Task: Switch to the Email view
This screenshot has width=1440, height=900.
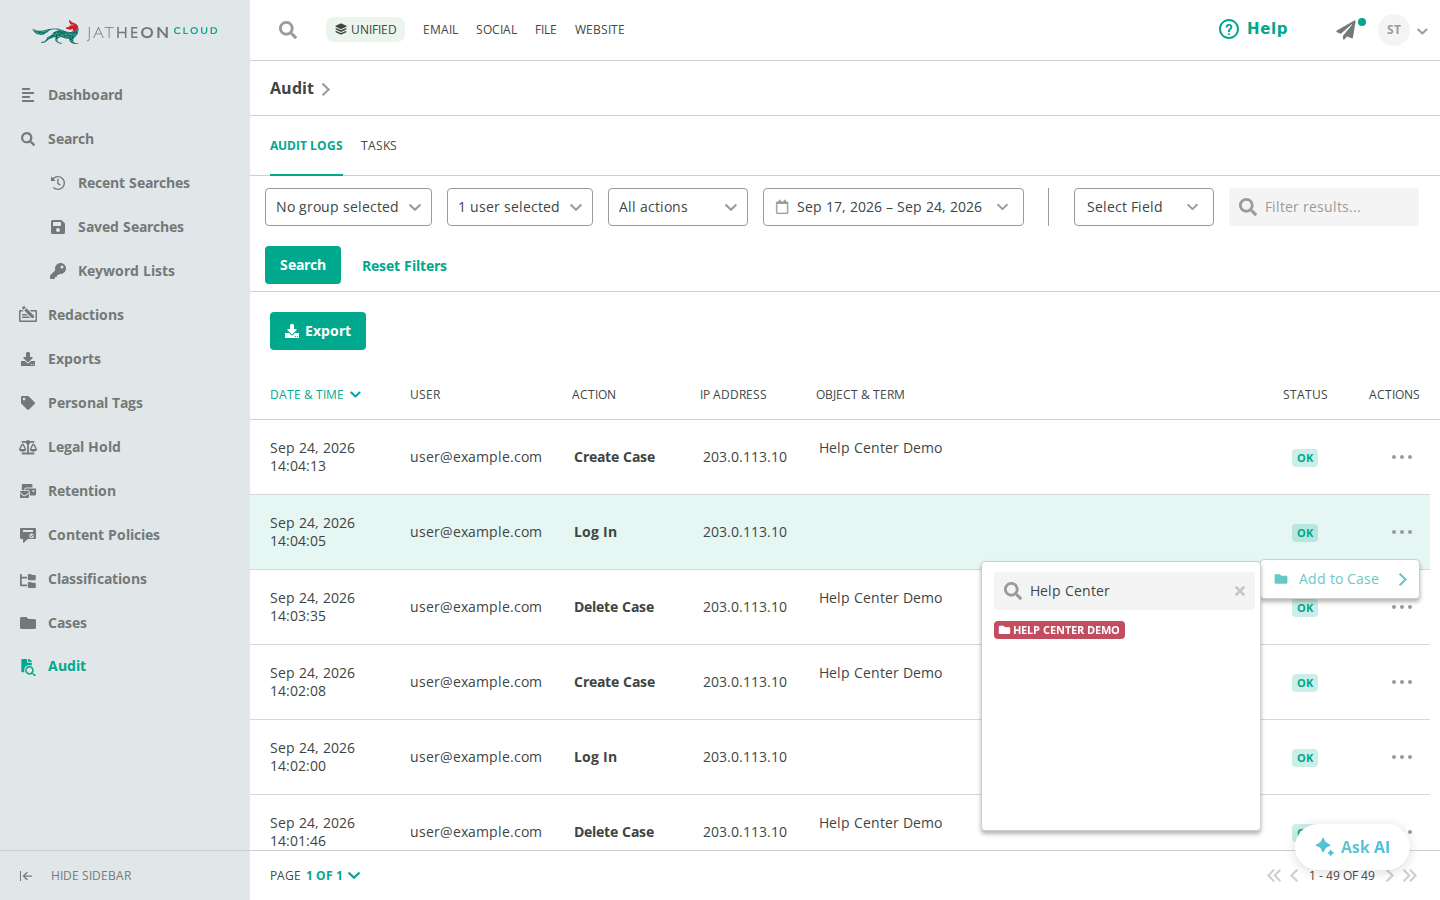Action: 440,30
